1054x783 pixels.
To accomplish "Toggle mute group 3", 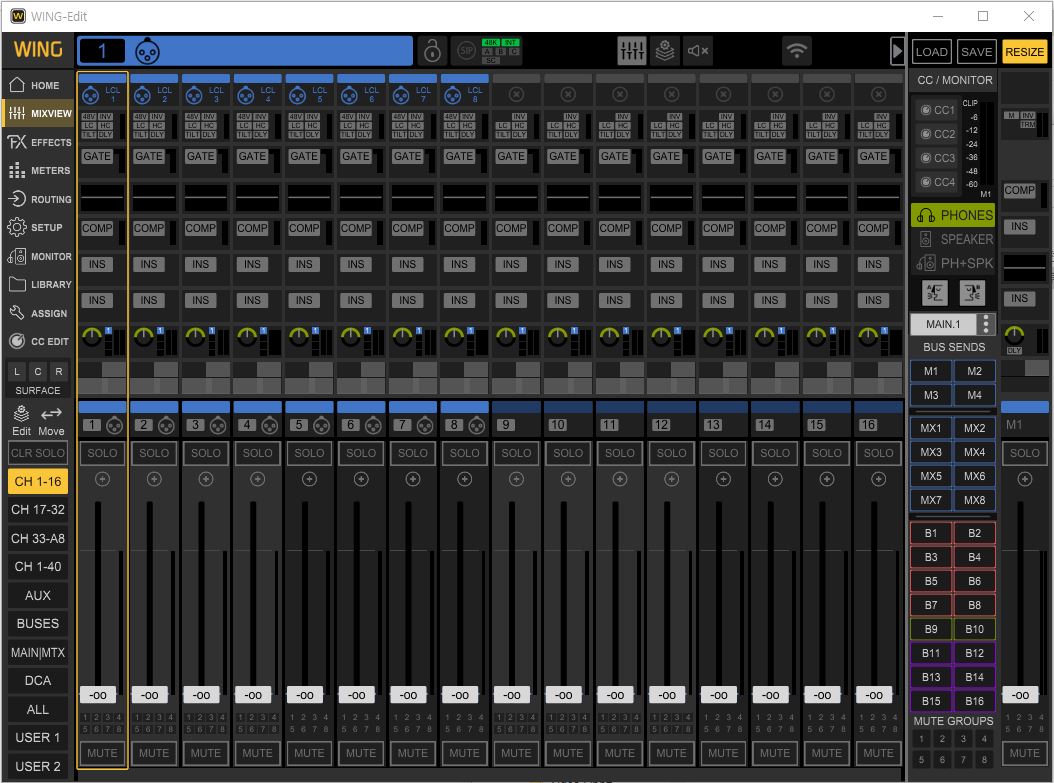I will 963,739.
